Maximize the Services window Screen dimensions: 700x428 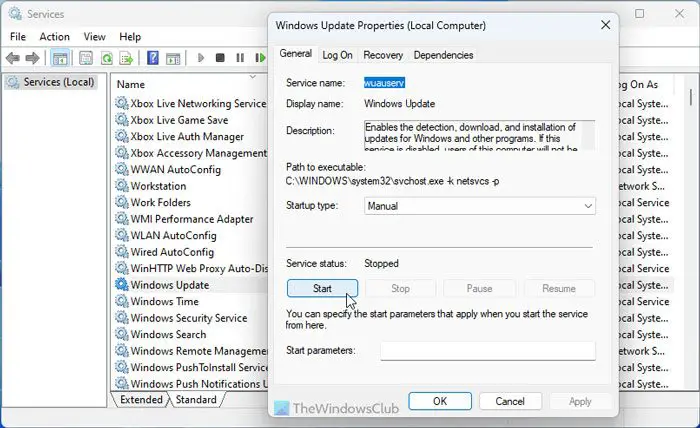pyautogui.click(x=639, y=14)
